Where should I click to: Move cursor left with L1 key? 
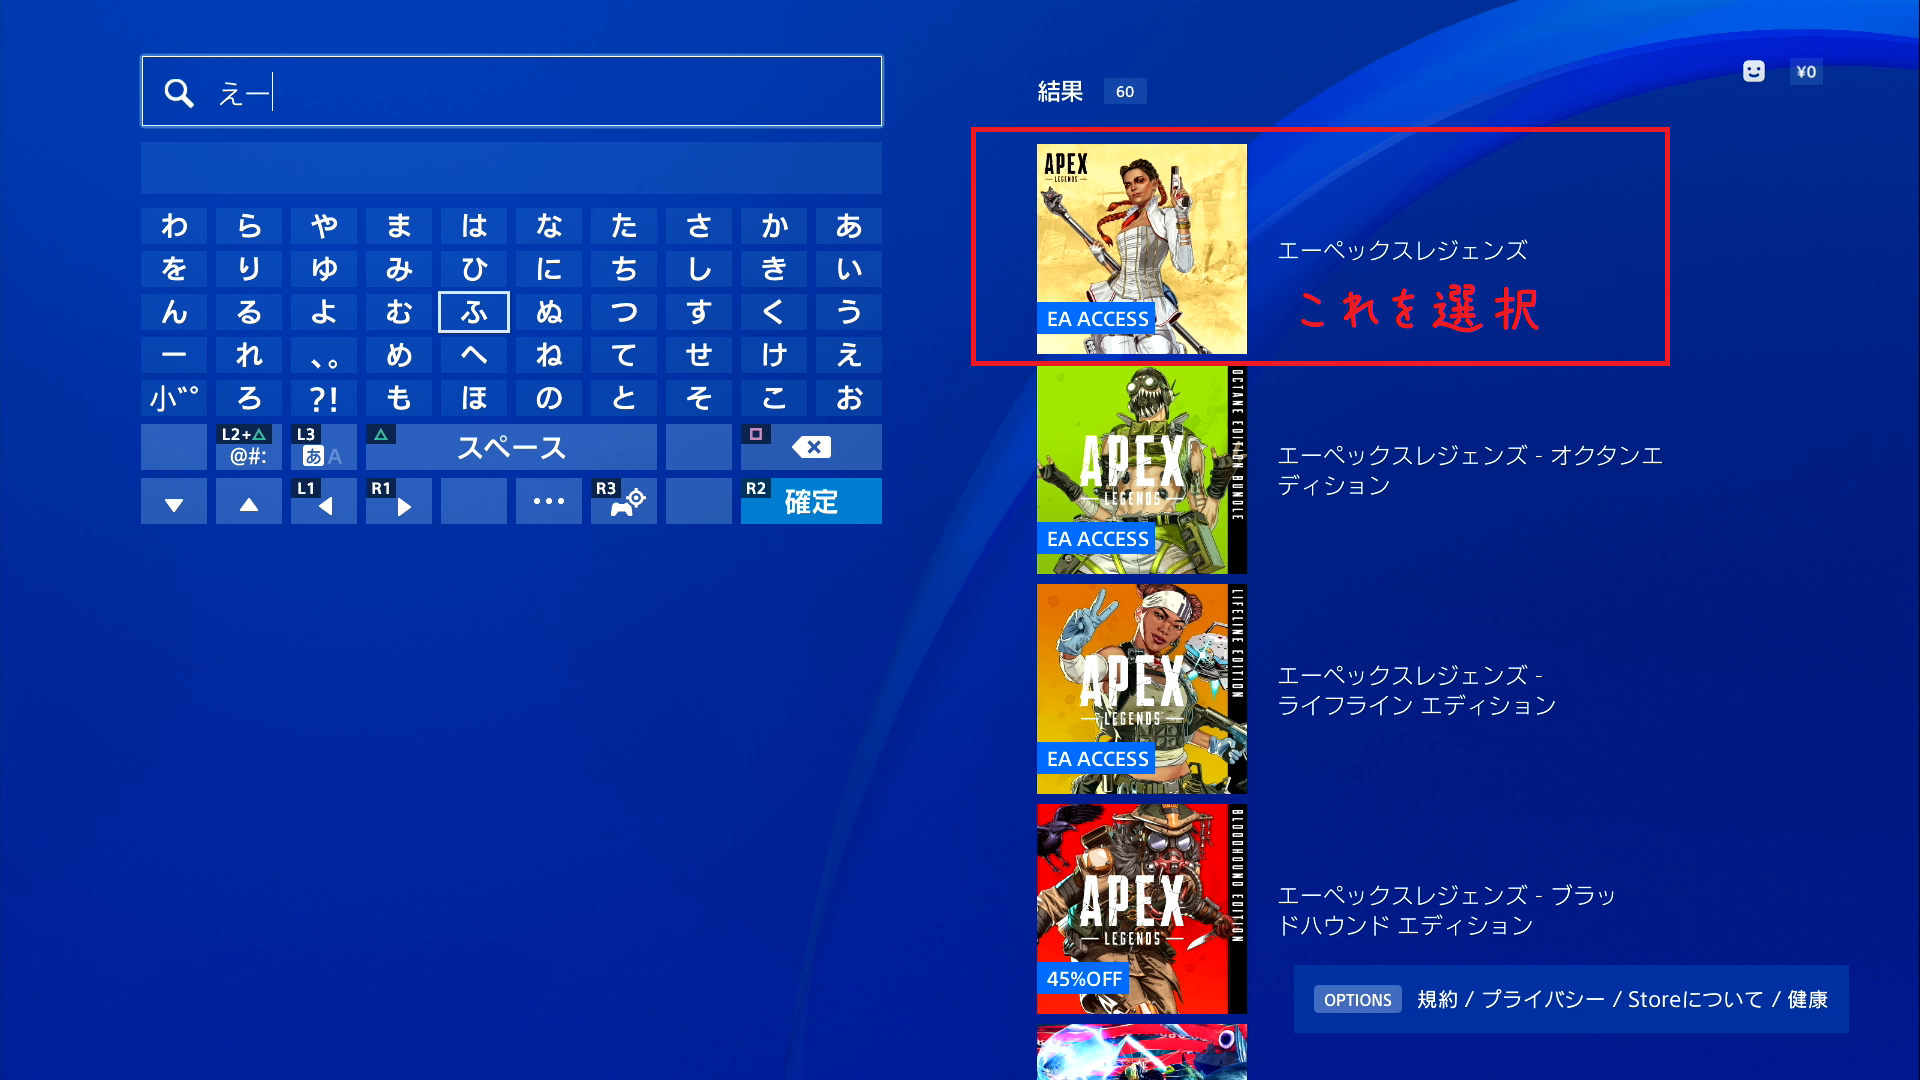[x=324, y=501]
